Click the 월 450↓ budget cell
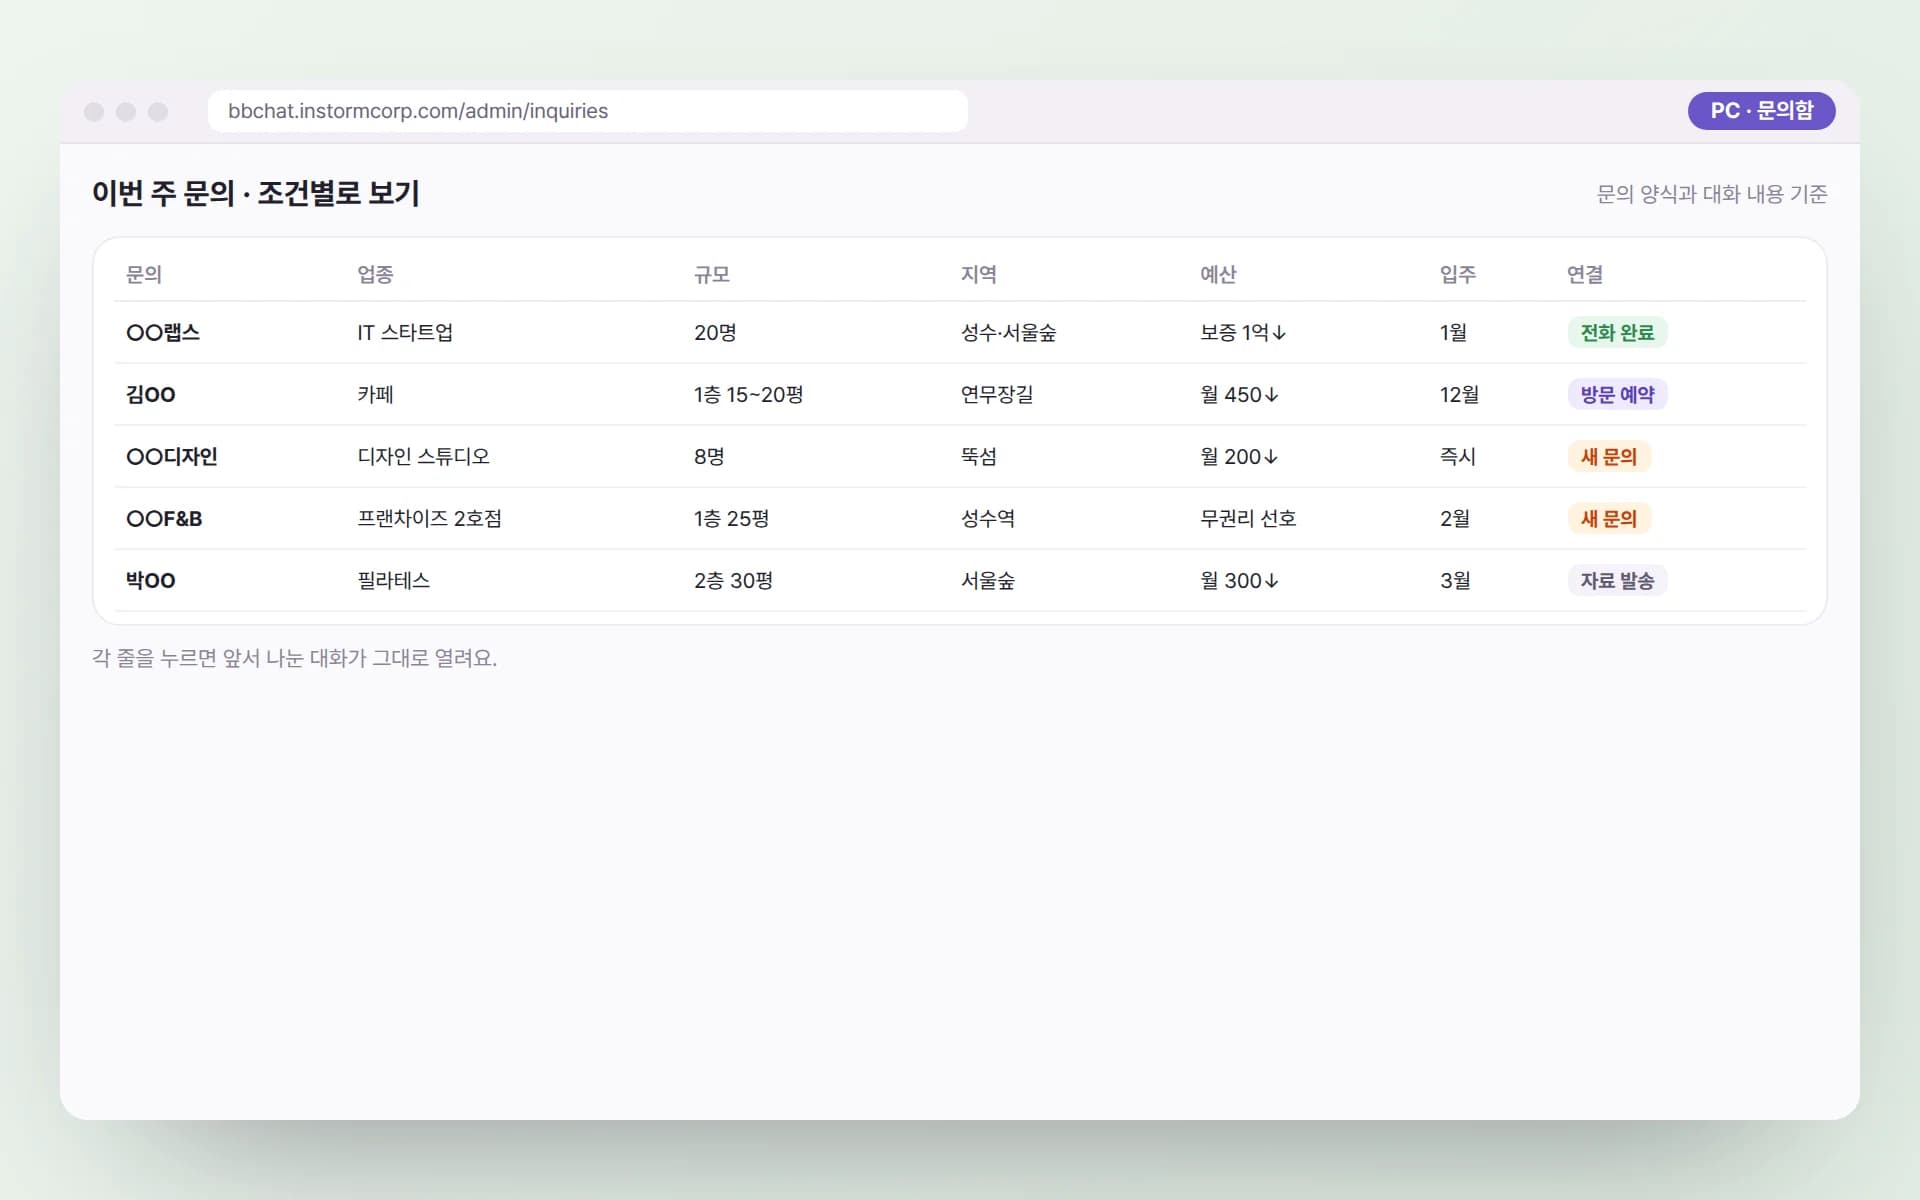This screenshot has height=1200, width=1920. click(1239, 394)
